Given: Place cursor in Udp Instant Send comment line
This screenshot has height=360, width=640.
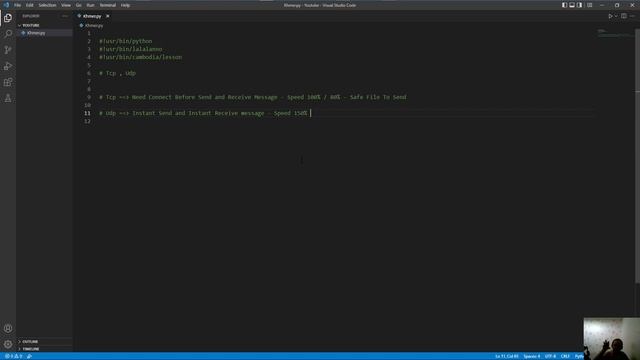Looking at the screenshot, I should (203, 113).
